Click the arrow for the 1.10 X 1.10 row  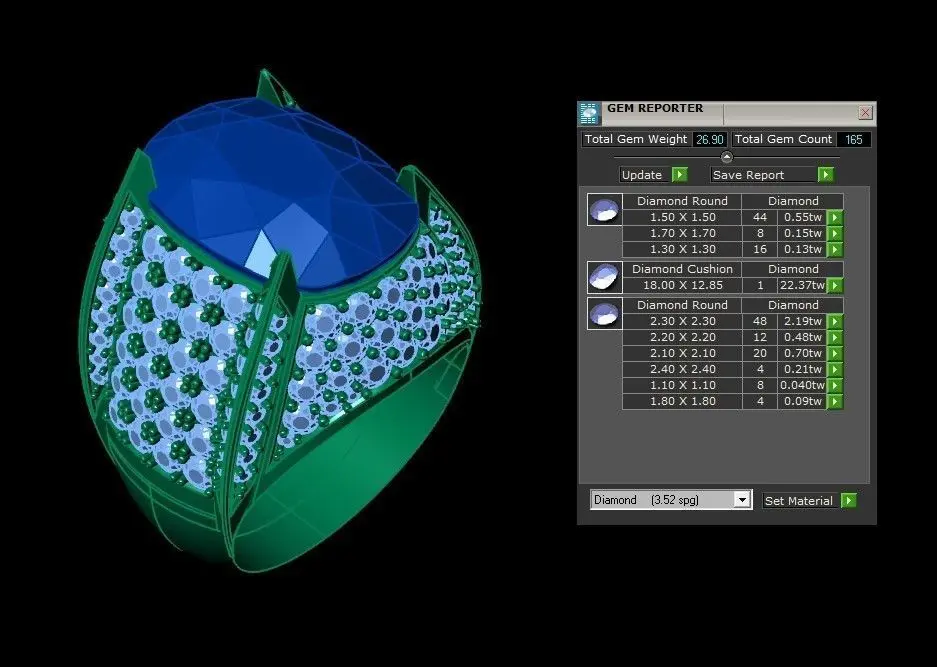click(835, 385)
